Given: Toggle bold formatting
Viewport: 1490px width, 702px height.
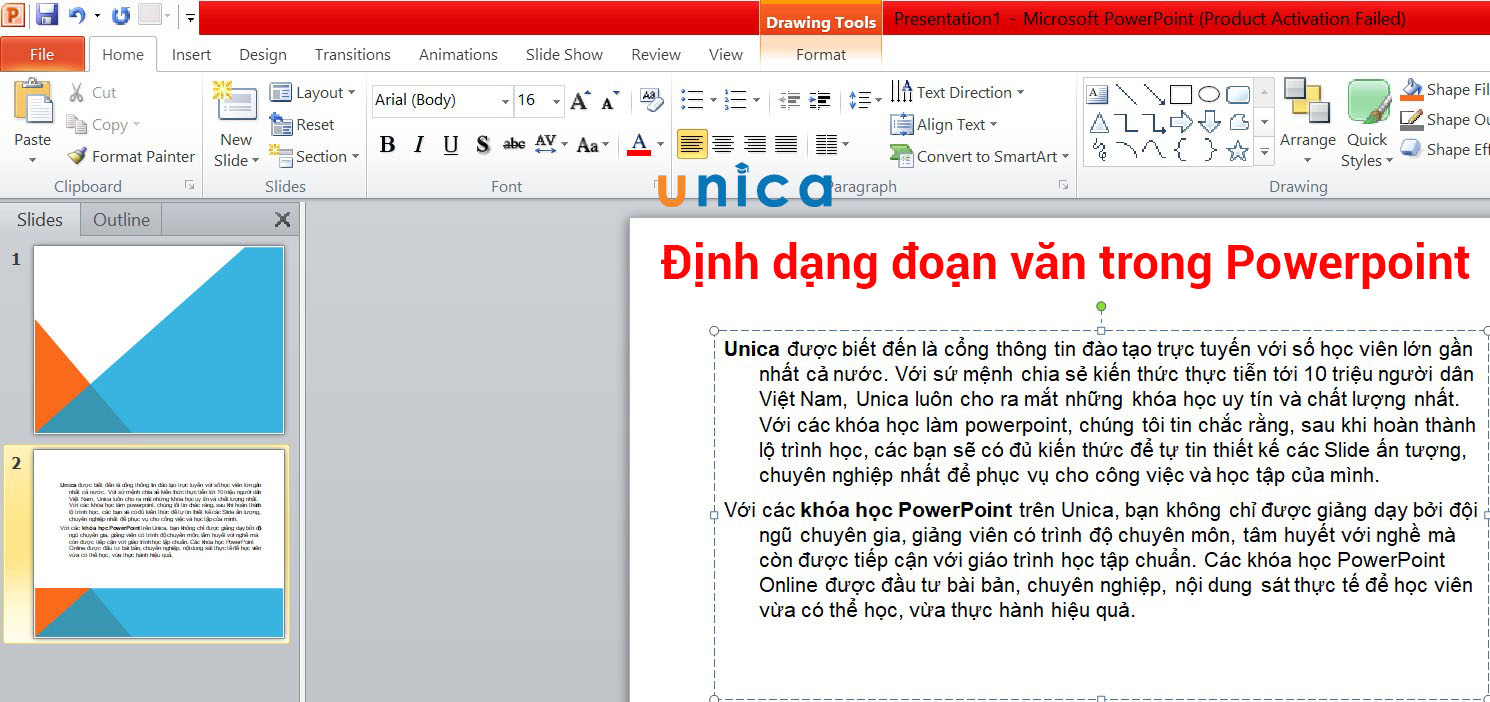Looking at the screenshot, I should point(387,145).
